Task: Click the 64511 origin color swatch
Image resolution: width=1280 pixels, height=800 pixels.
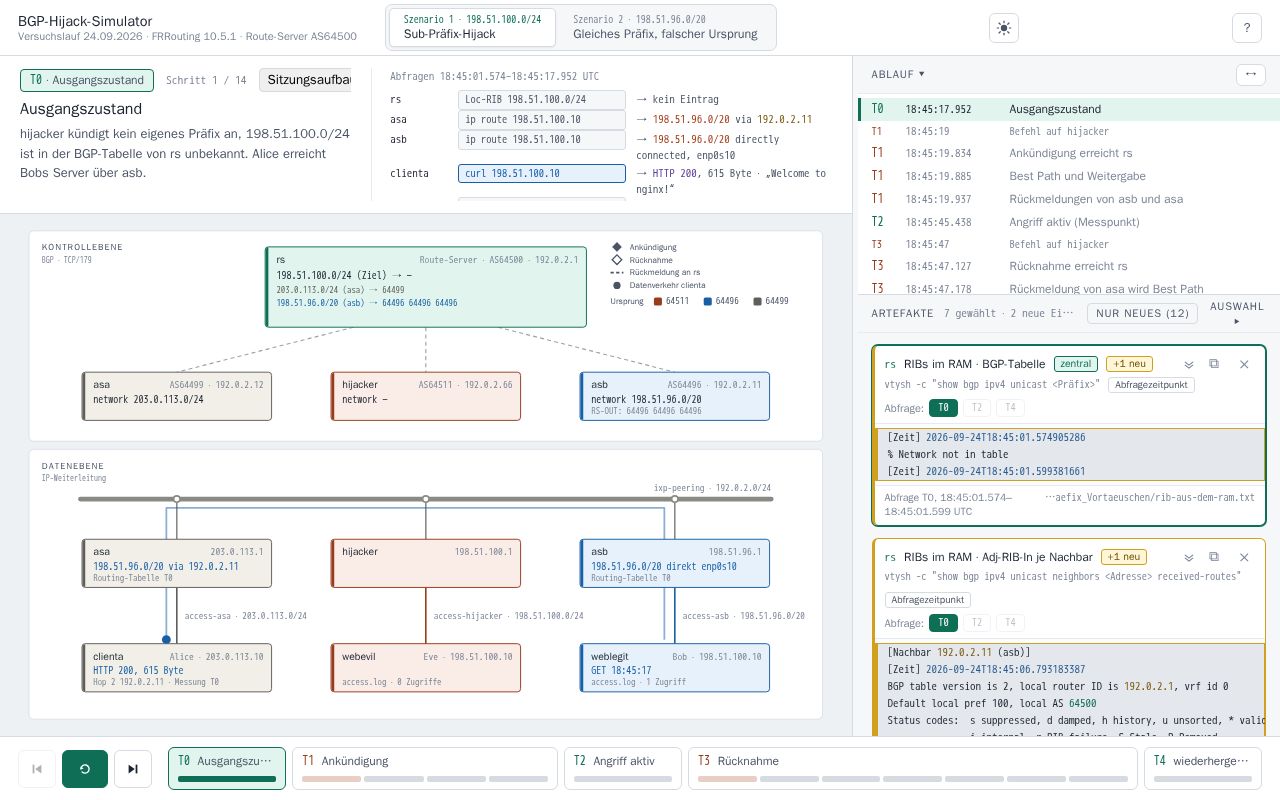Action: coord(658,301)
